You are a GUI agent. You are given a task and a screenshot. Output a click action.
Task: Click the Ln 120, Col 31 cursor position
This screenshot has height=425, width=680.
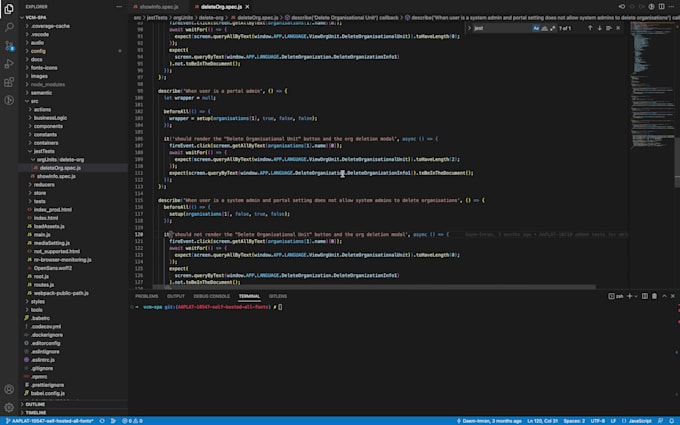tap(543, 421)
